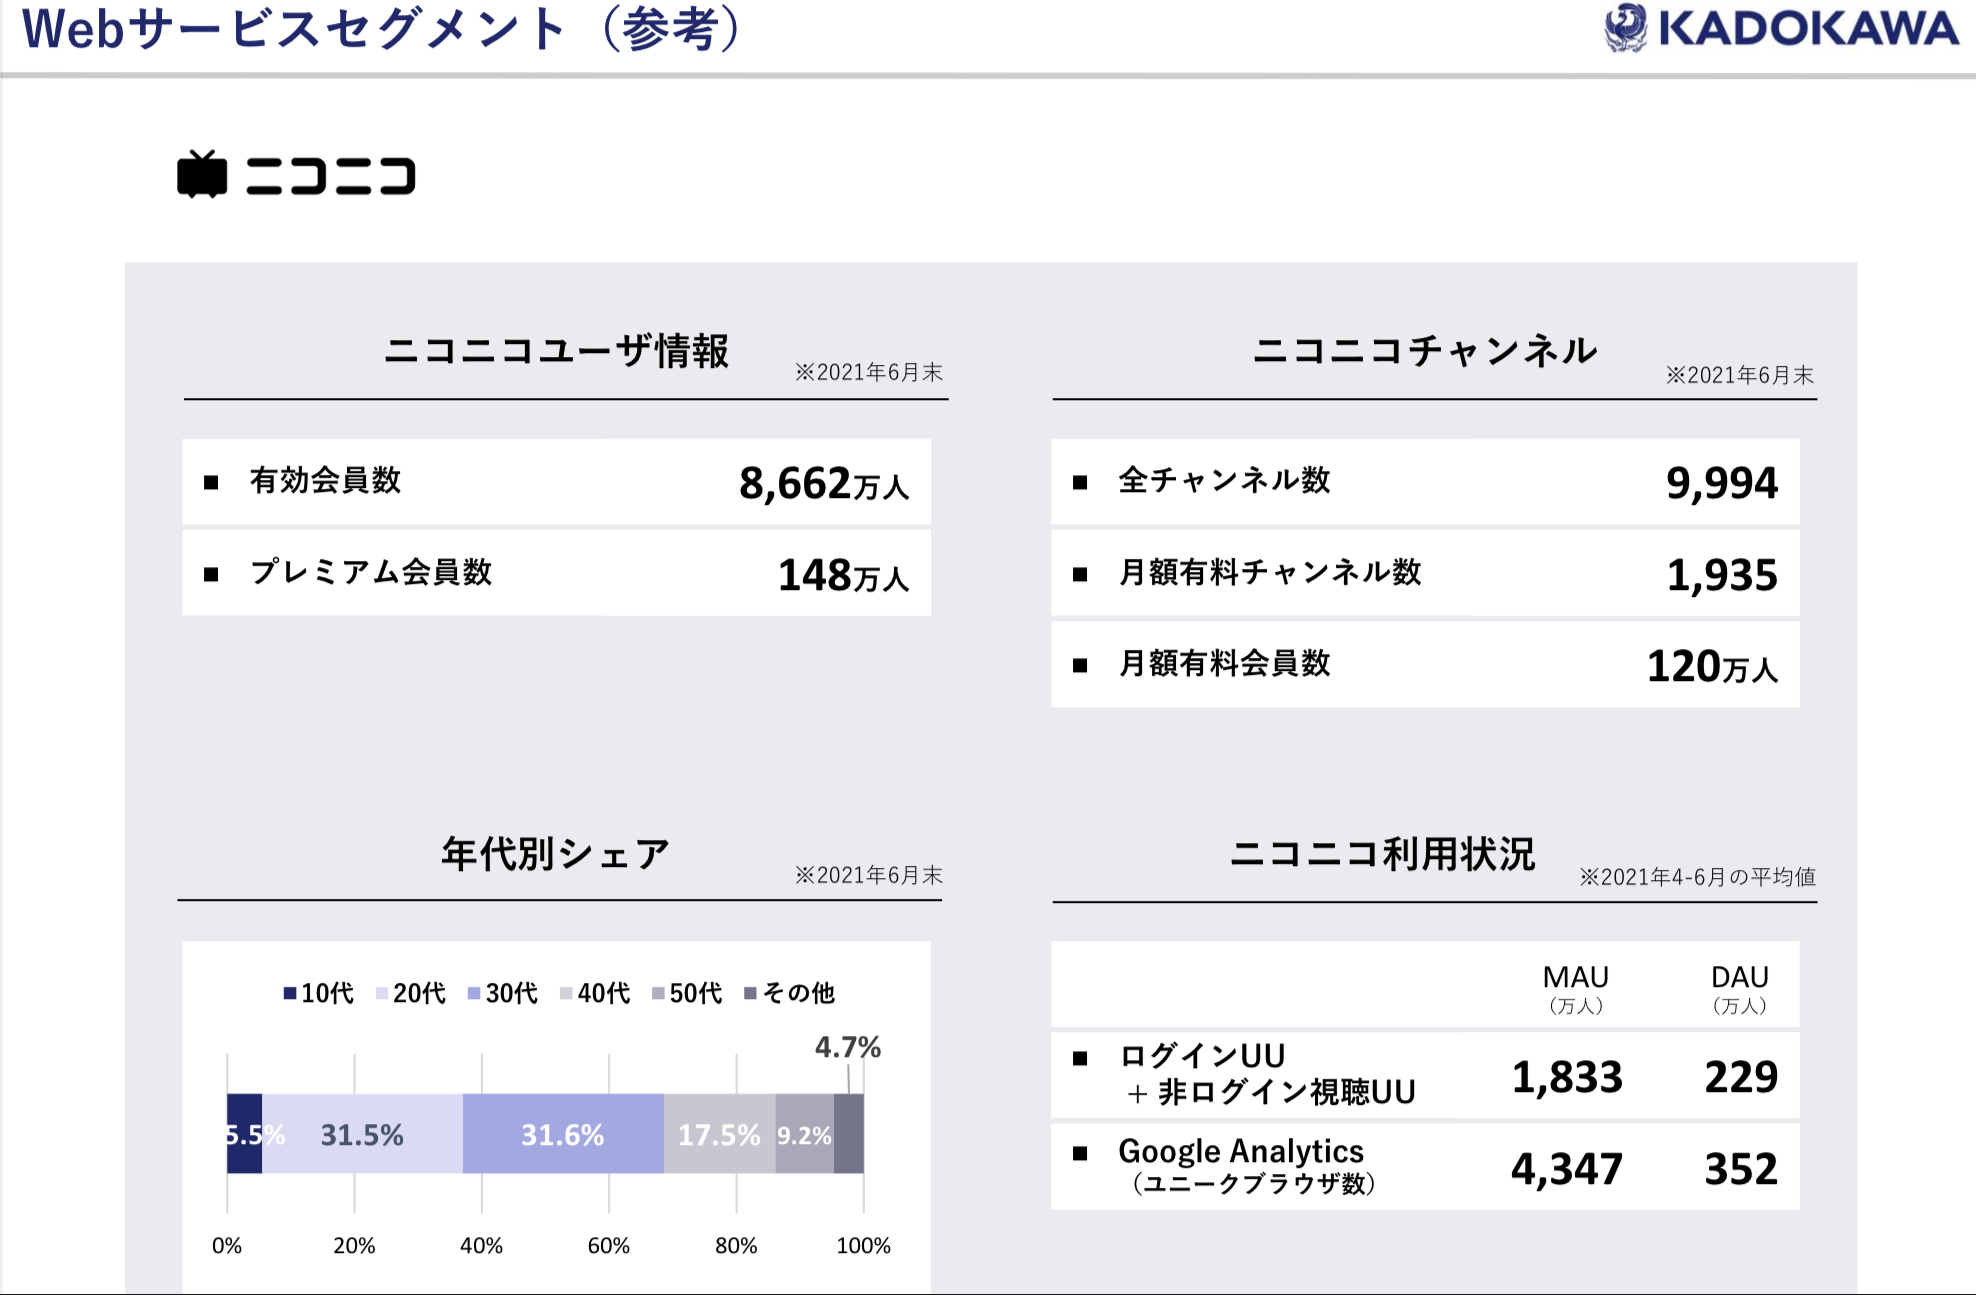This screenshot has height=1295, width=1976.
Task: Select the ニコニコチャンネル heading
Action: pos(1425,351)
